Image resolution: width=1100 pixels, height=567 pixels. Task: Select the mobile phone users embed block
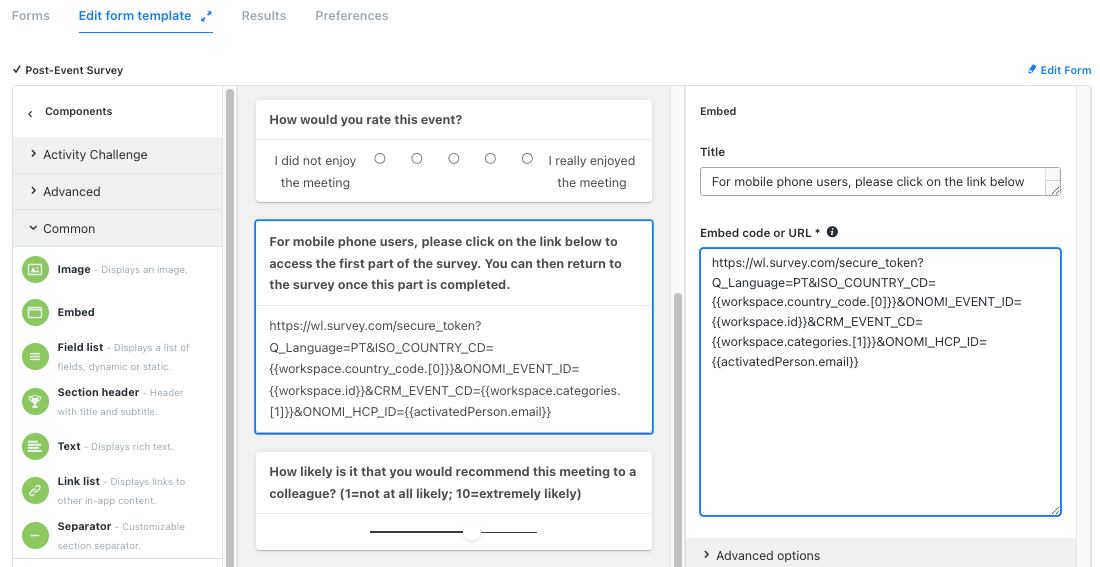pos(454,327)
